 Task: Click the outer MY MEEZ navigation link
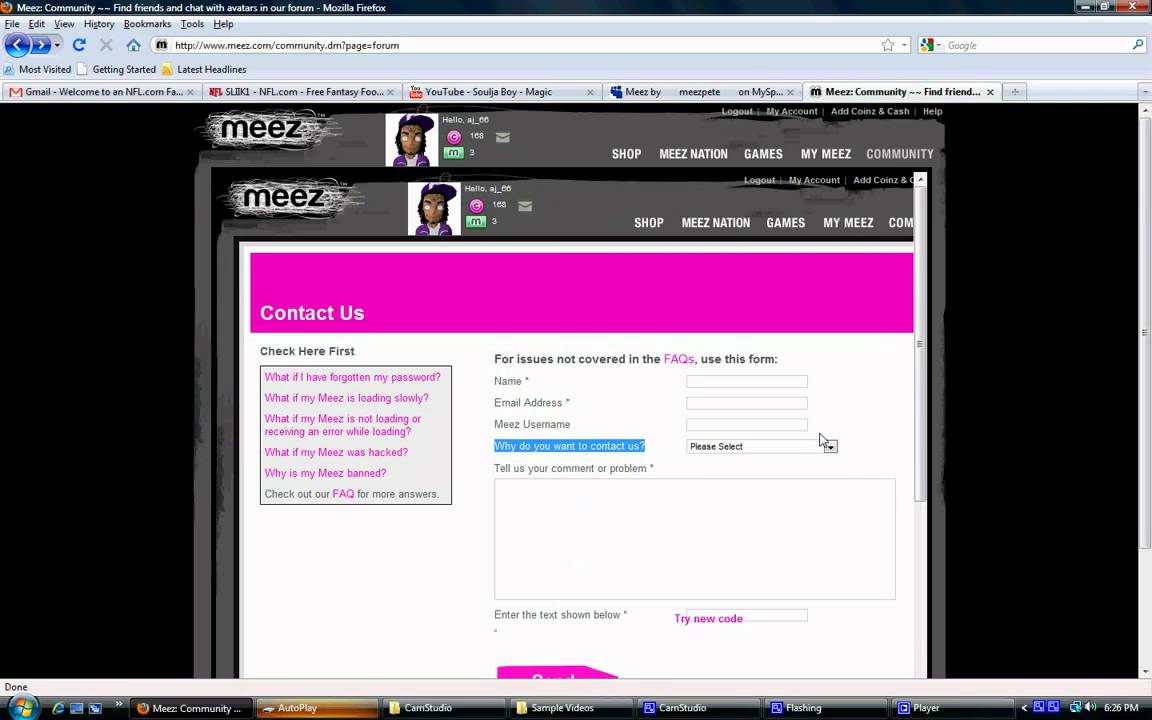tap(826, 154)
